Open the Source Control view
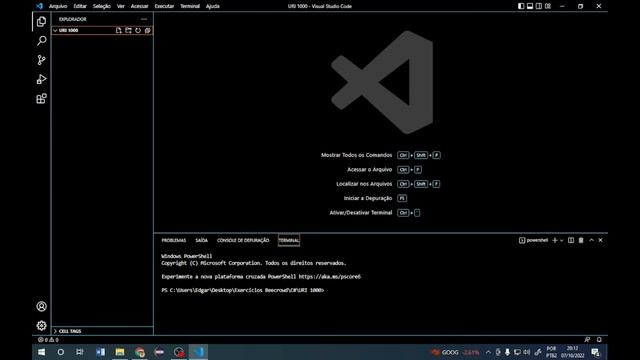This screenshot has height=360, width=640. (x=41, y=60)
